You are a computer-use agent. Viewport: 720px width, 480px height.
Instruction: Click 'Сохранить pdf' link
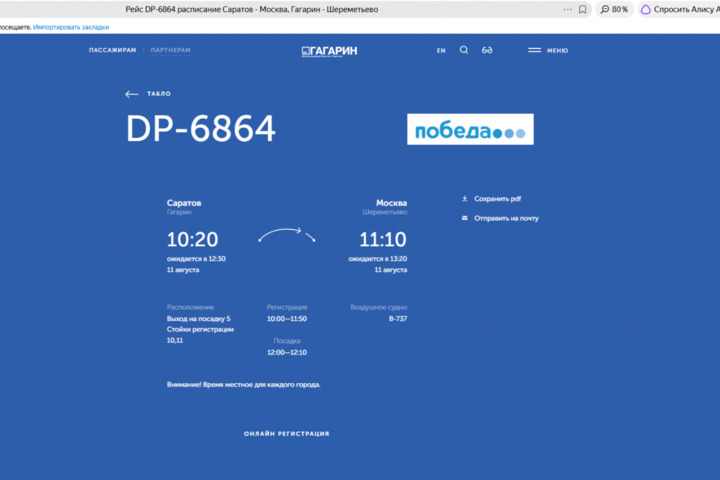pyautogui.click(x=497, y=199)
